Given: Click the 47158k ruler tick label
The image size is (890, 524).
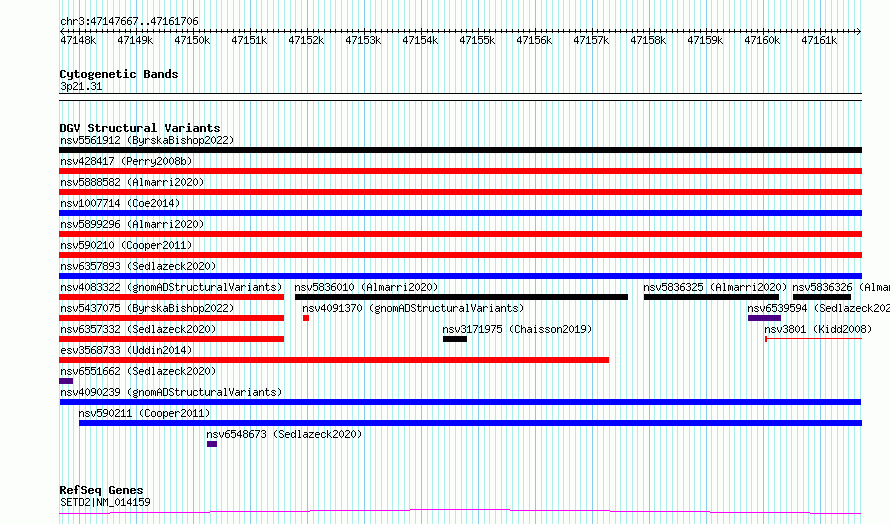Looking at the screenshot, I should (x=648, y=40).
